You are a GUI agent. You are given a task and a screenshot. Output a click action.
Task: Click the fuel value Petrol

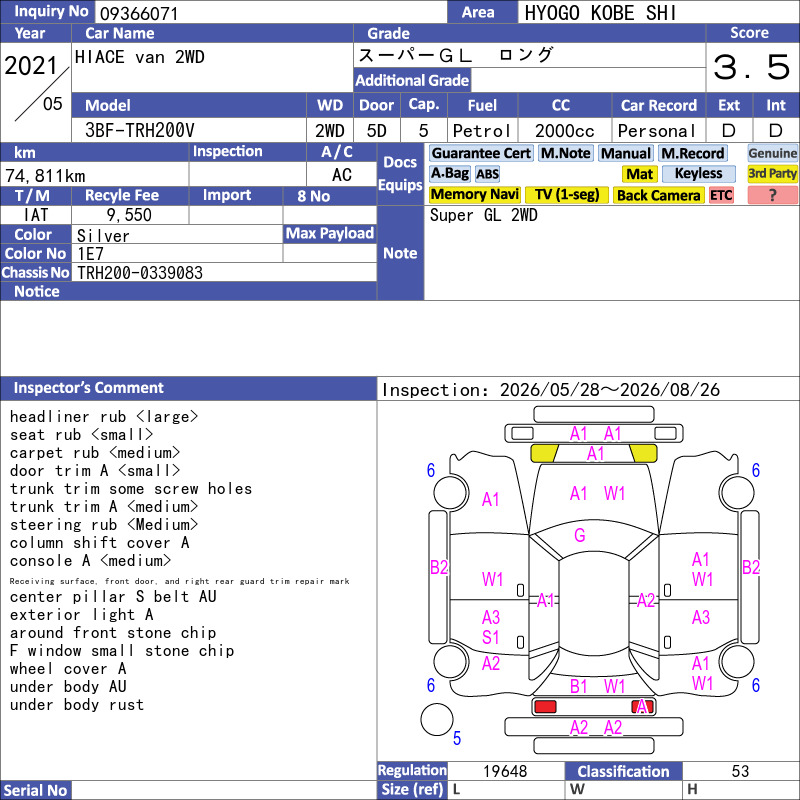coord(481,131)
